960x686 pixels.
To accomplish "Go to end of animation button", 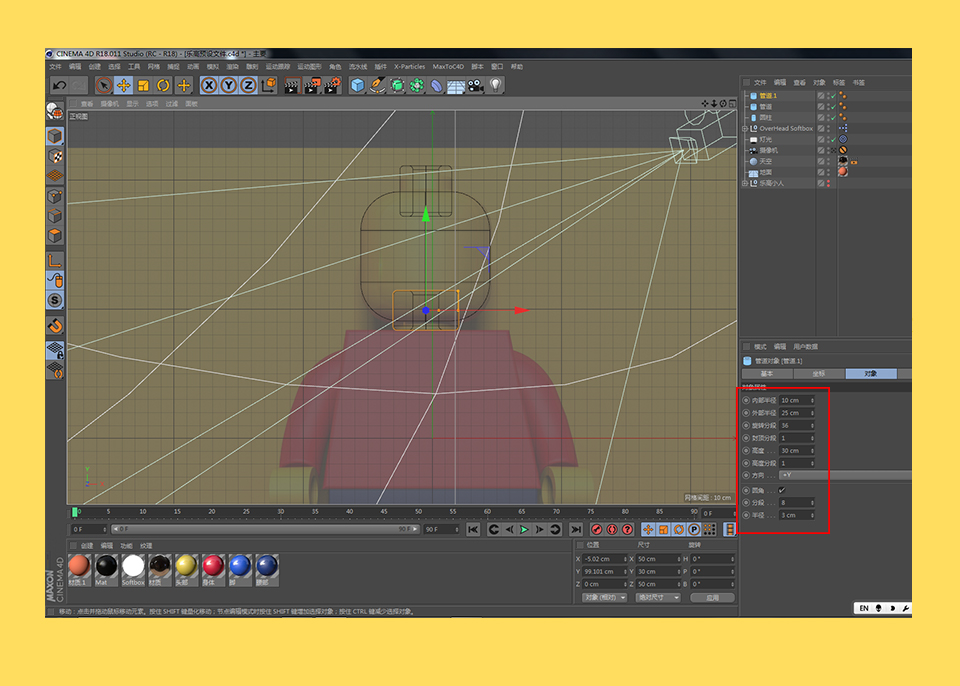I will pos(576,530).
